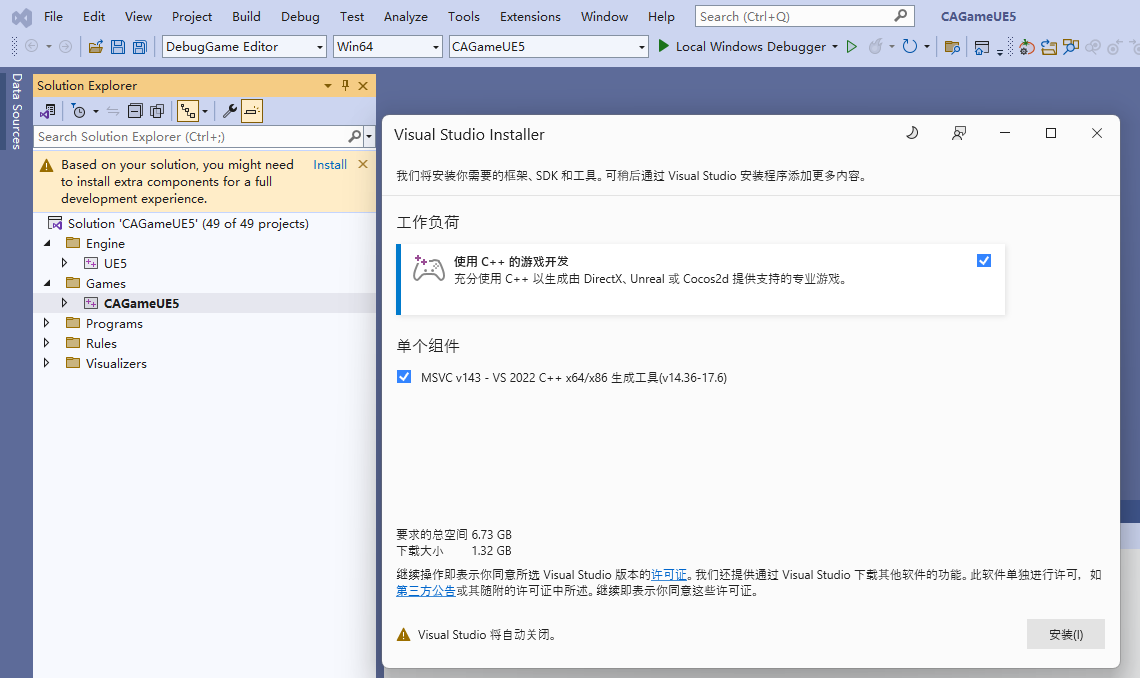This screenshot has width=1140, height=678.
Task: Click the Save icon in the toolbar
Action: tap(117, 47)
